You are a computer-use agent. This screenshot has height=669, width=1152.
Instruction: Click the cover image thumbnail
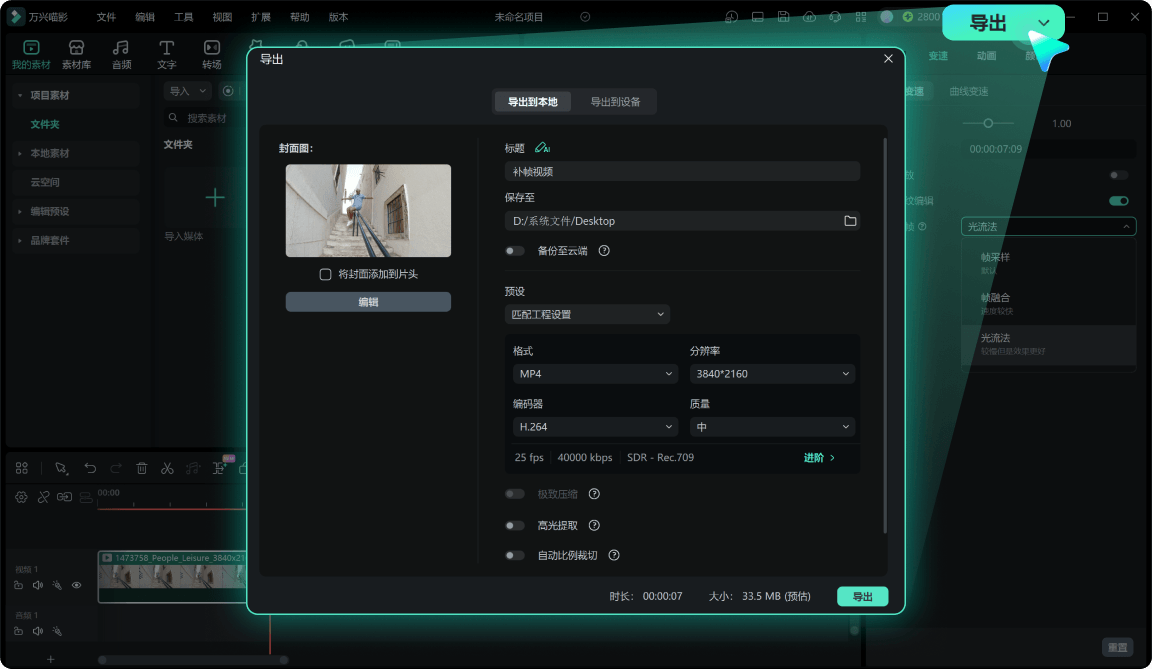368,211
